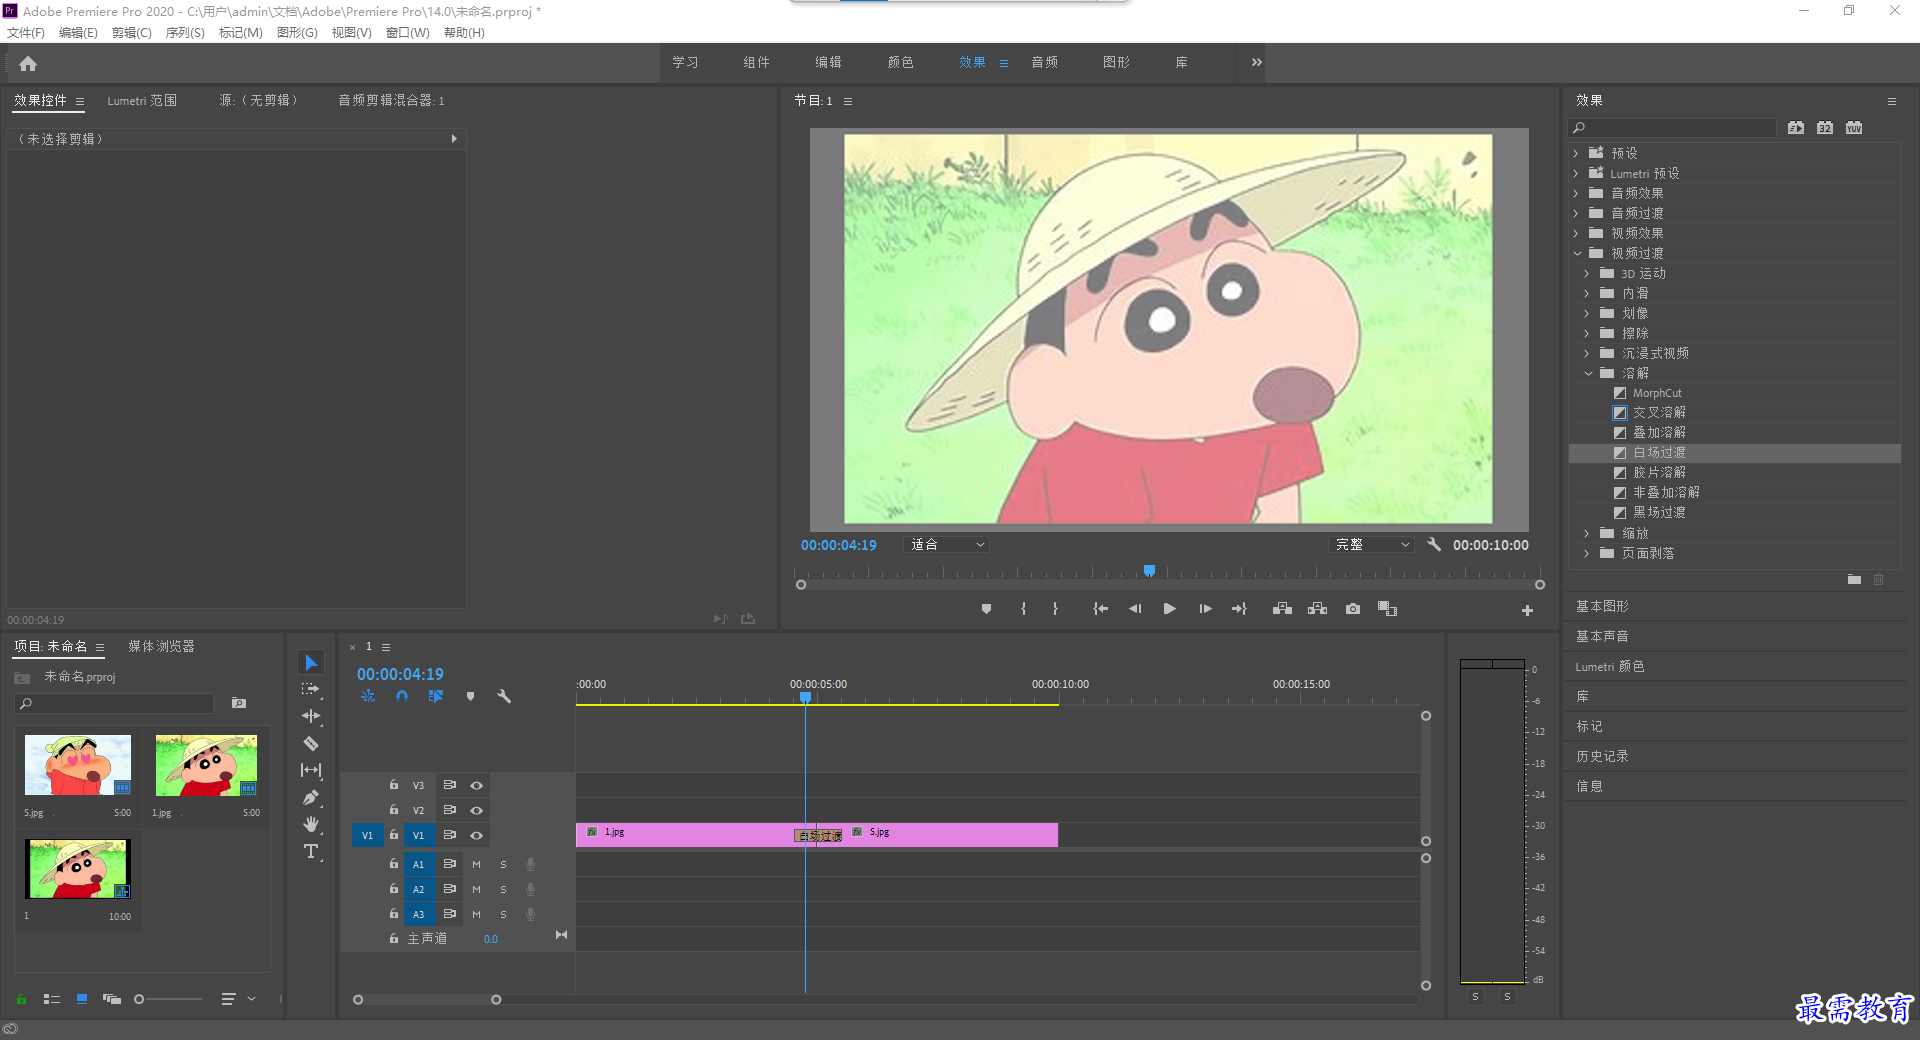Click the Lift button
1920x1040 pixels.
point(1282,609)
